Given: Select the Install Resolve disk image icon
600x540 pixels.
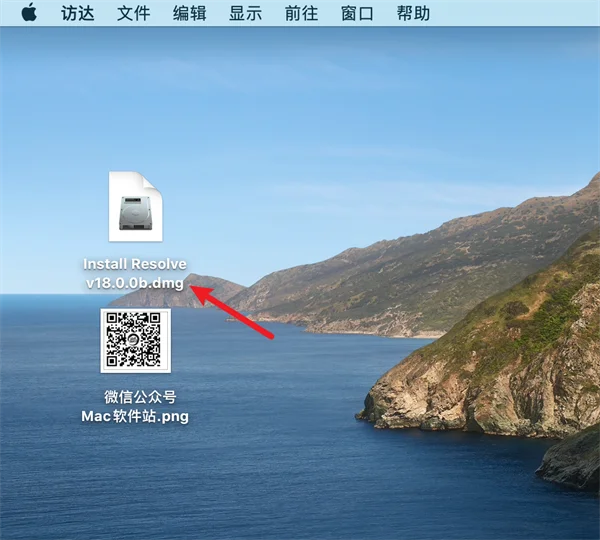Looking at the screenshot, I should (135, 207).
